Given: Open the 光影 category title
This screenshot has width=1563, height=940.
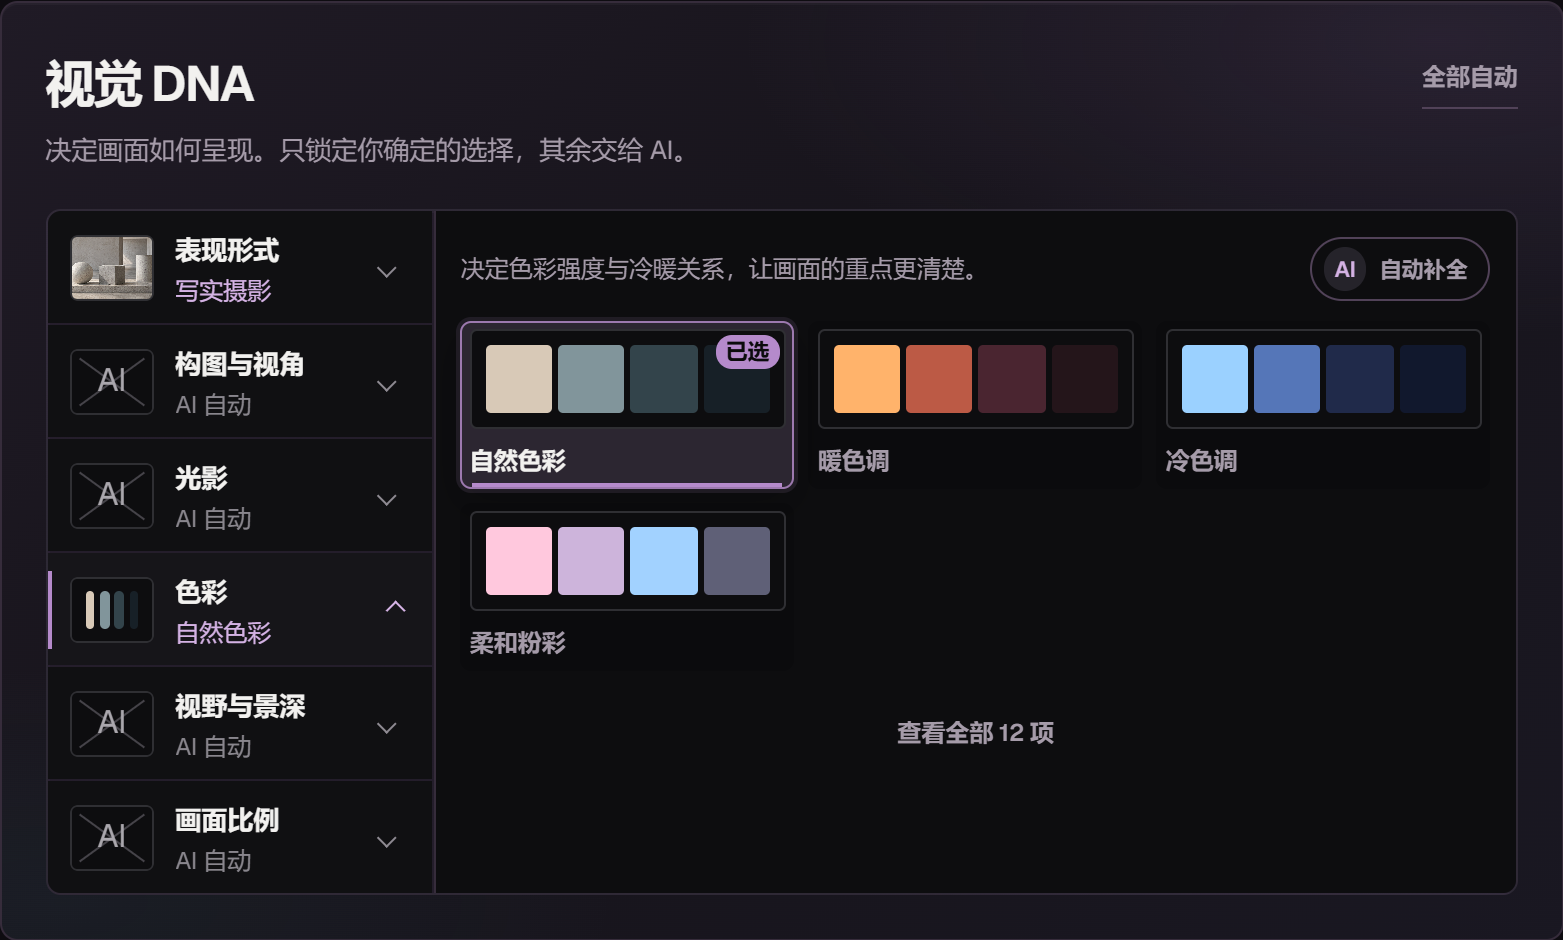Looking at the screenshot, I should point(201,478).
